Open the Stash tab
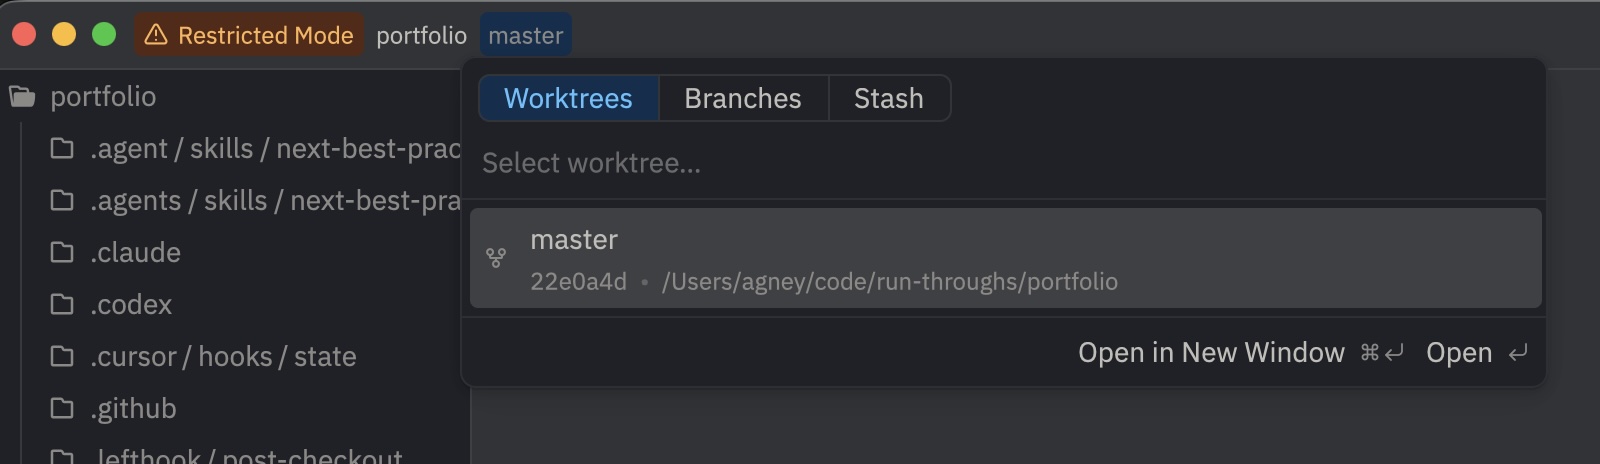Image resolution: width=1600 pixels, height=464 pixels. tap(888, 98)
